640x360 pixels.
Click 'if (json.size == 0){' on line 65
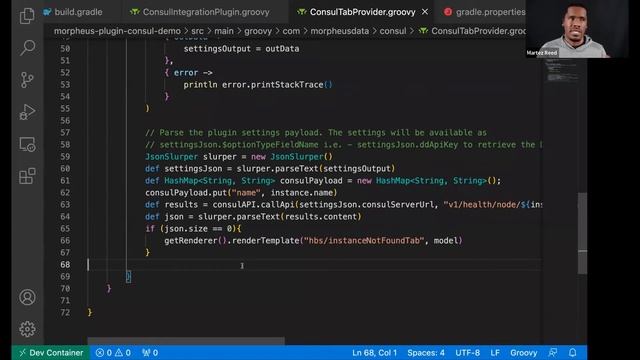[x=193, y=229]
